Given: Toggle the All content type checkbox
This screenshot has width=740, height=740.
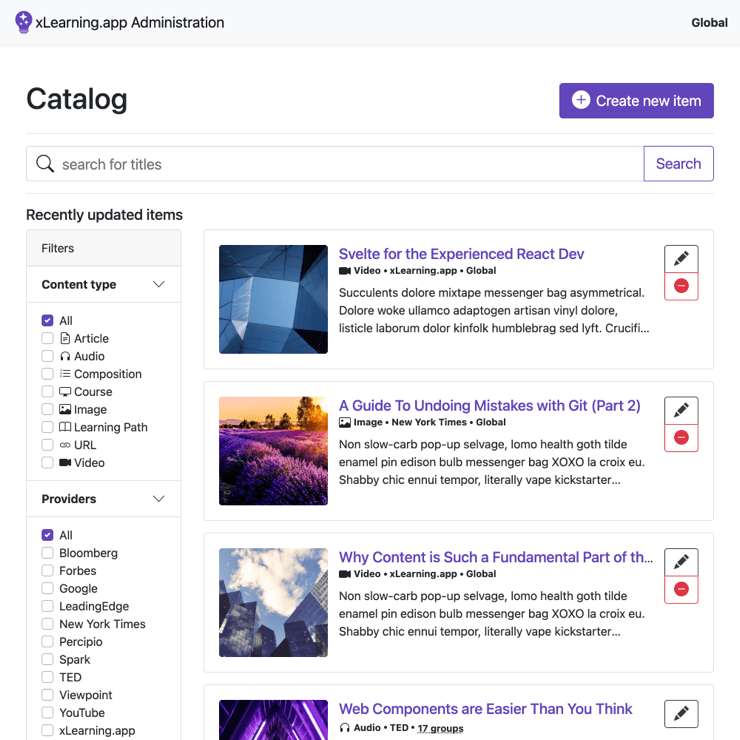Looking at the screenshot, I should point(48,320).
